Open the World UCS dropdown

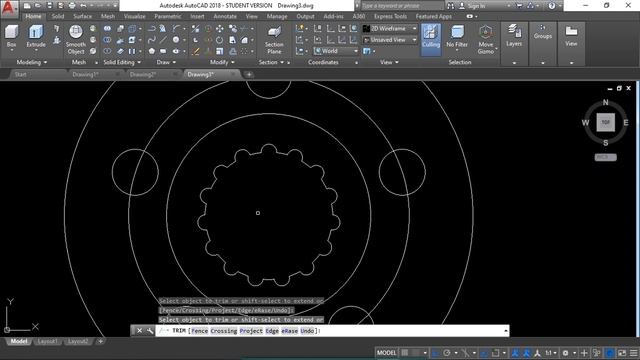(336, 51)
